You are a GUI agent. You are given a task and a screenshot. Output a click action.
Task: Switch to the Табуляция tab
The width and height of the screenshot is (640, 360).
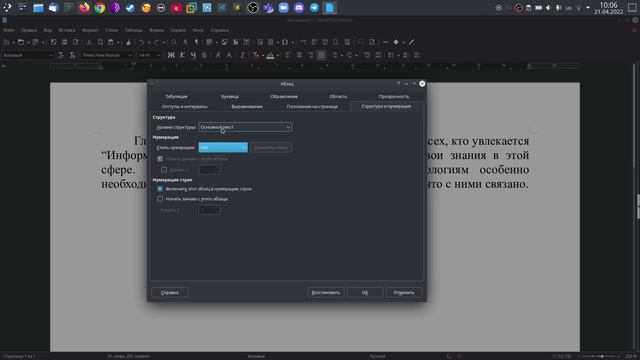pyautogui.click(x=176, y=97)
